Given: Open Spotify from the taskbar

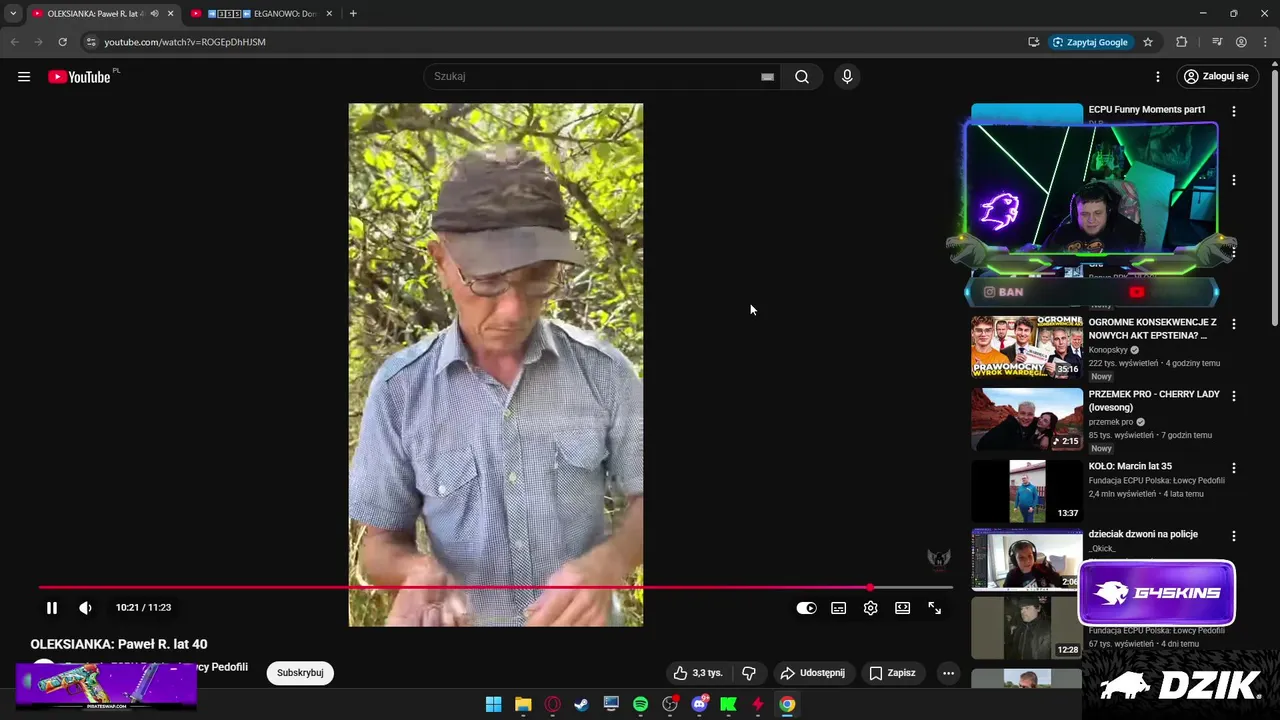Looking at the screenshot, I should 641,704.
